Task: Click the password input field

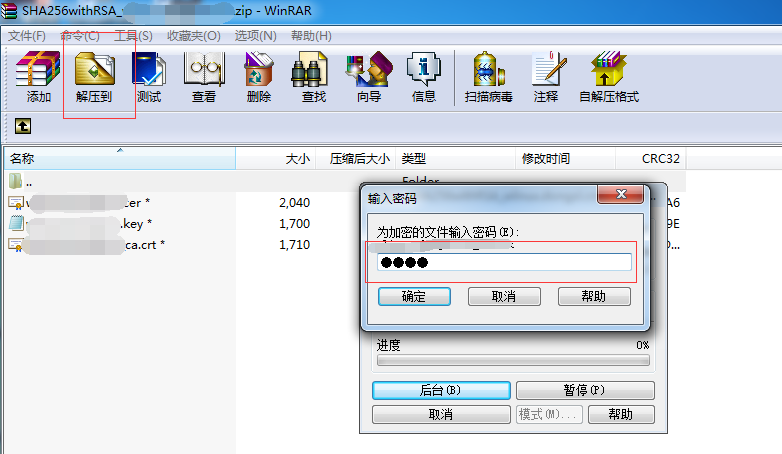Action: pyautogui.click(x=504, y=262)
